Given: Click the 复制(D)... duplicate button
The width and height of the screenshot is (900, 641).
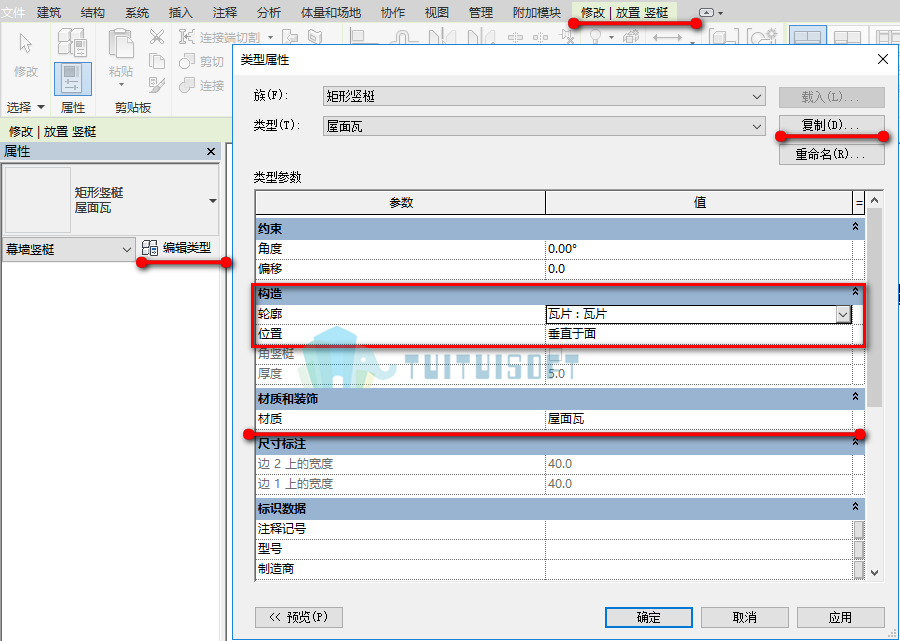Looking at the screenshot, I should [831, 125].
